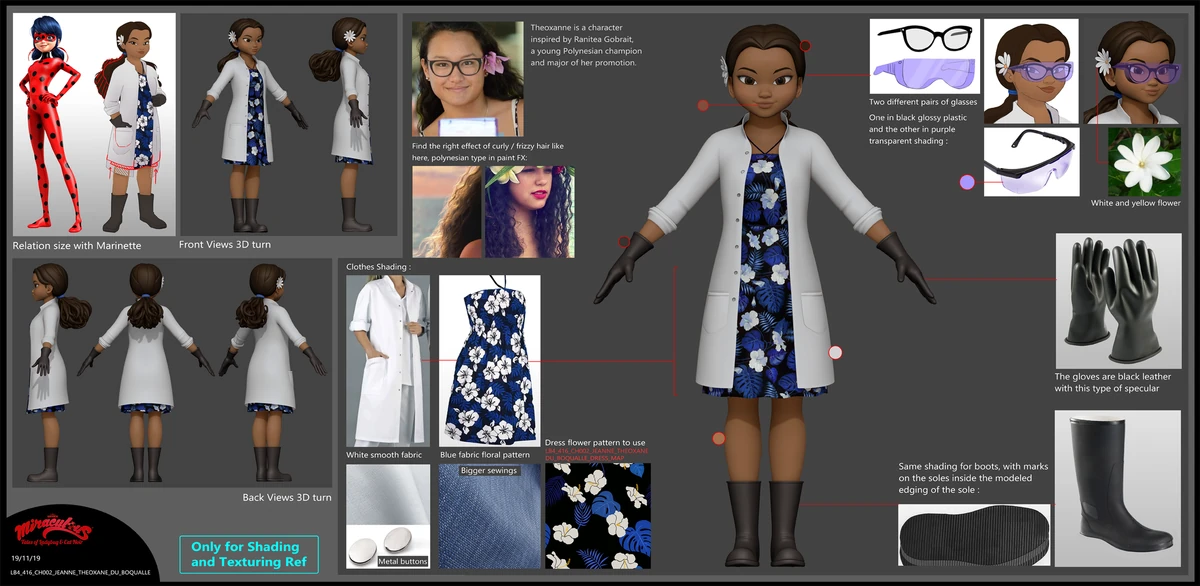View the purple transparent safety glasses photo

click(x=1031, y=162)
